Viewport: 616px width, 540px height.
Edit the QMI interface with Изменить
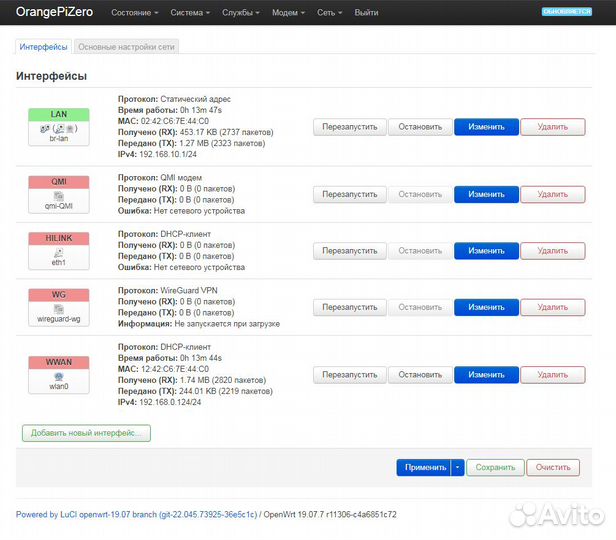[x=486, y=194]
